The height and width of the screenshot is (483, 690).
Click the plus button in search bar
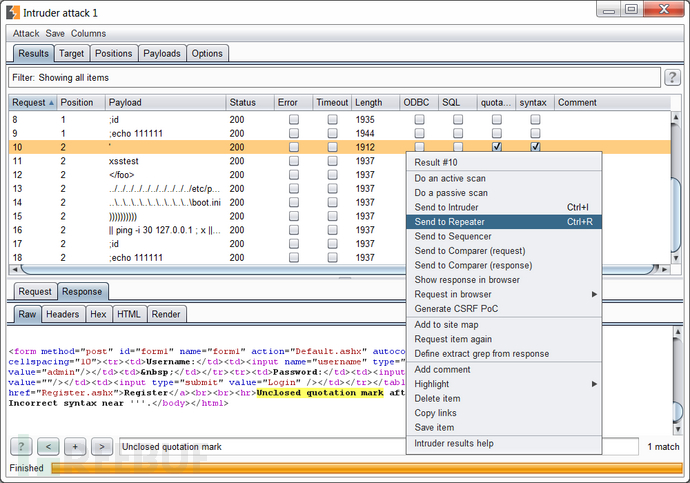point(75,446)
